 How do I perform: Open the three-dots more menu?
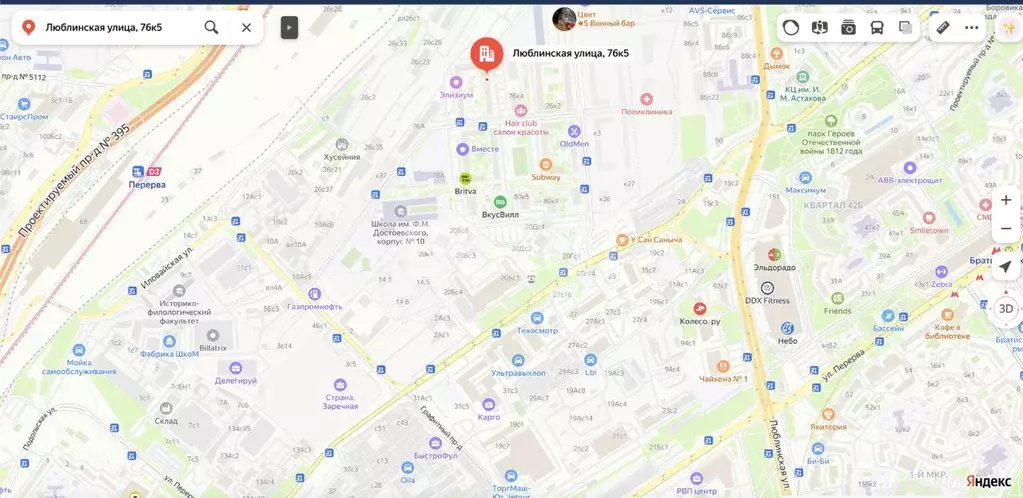pos(971,27)
